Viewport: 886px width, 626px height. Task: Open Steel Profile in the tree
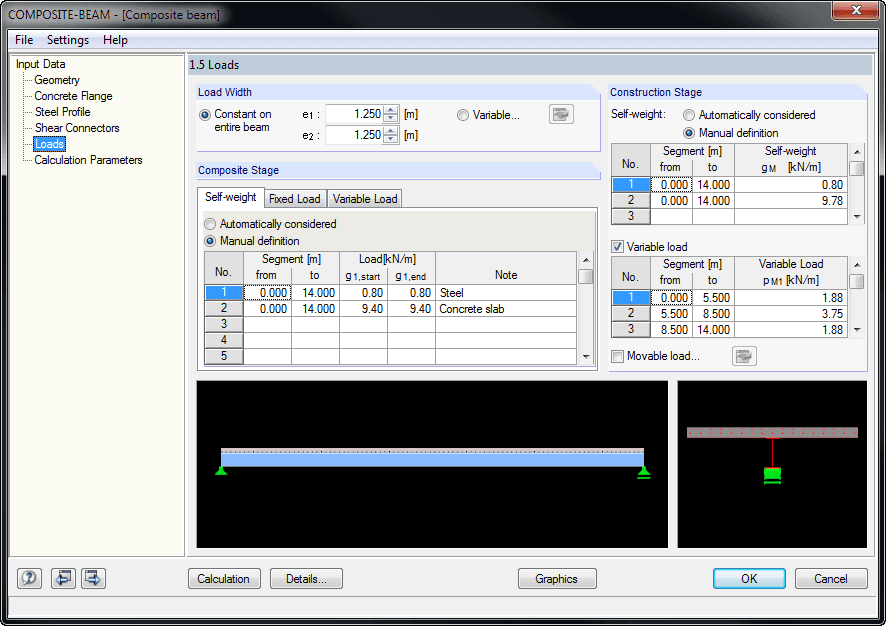(63, 112)
